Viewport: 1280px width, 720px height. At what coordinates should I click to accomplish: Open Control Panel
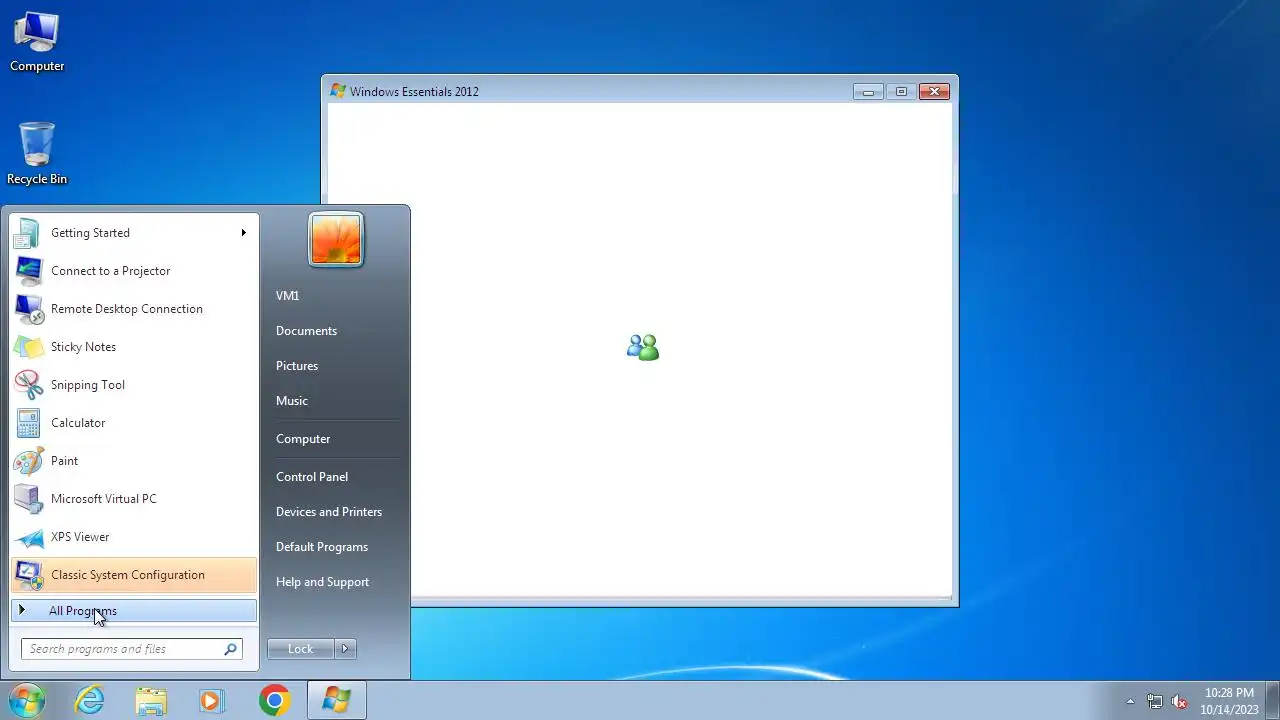click(312, 477)
